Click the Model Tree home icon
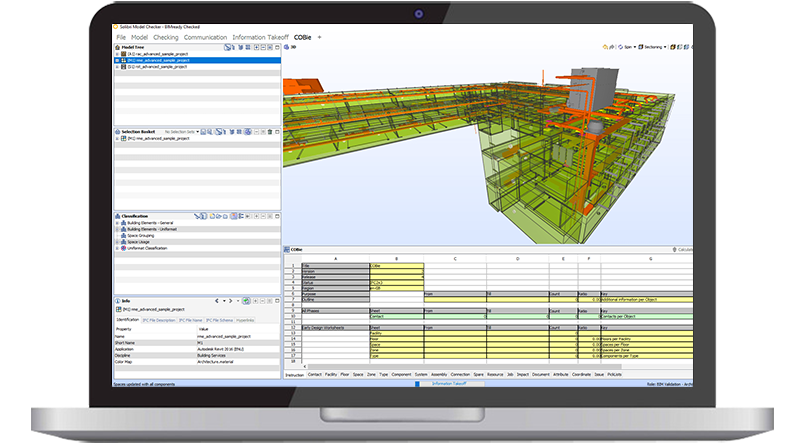Image resolution: width=803 pixels, height=446 pixels. pyautogui.click(x=117, y=47)
